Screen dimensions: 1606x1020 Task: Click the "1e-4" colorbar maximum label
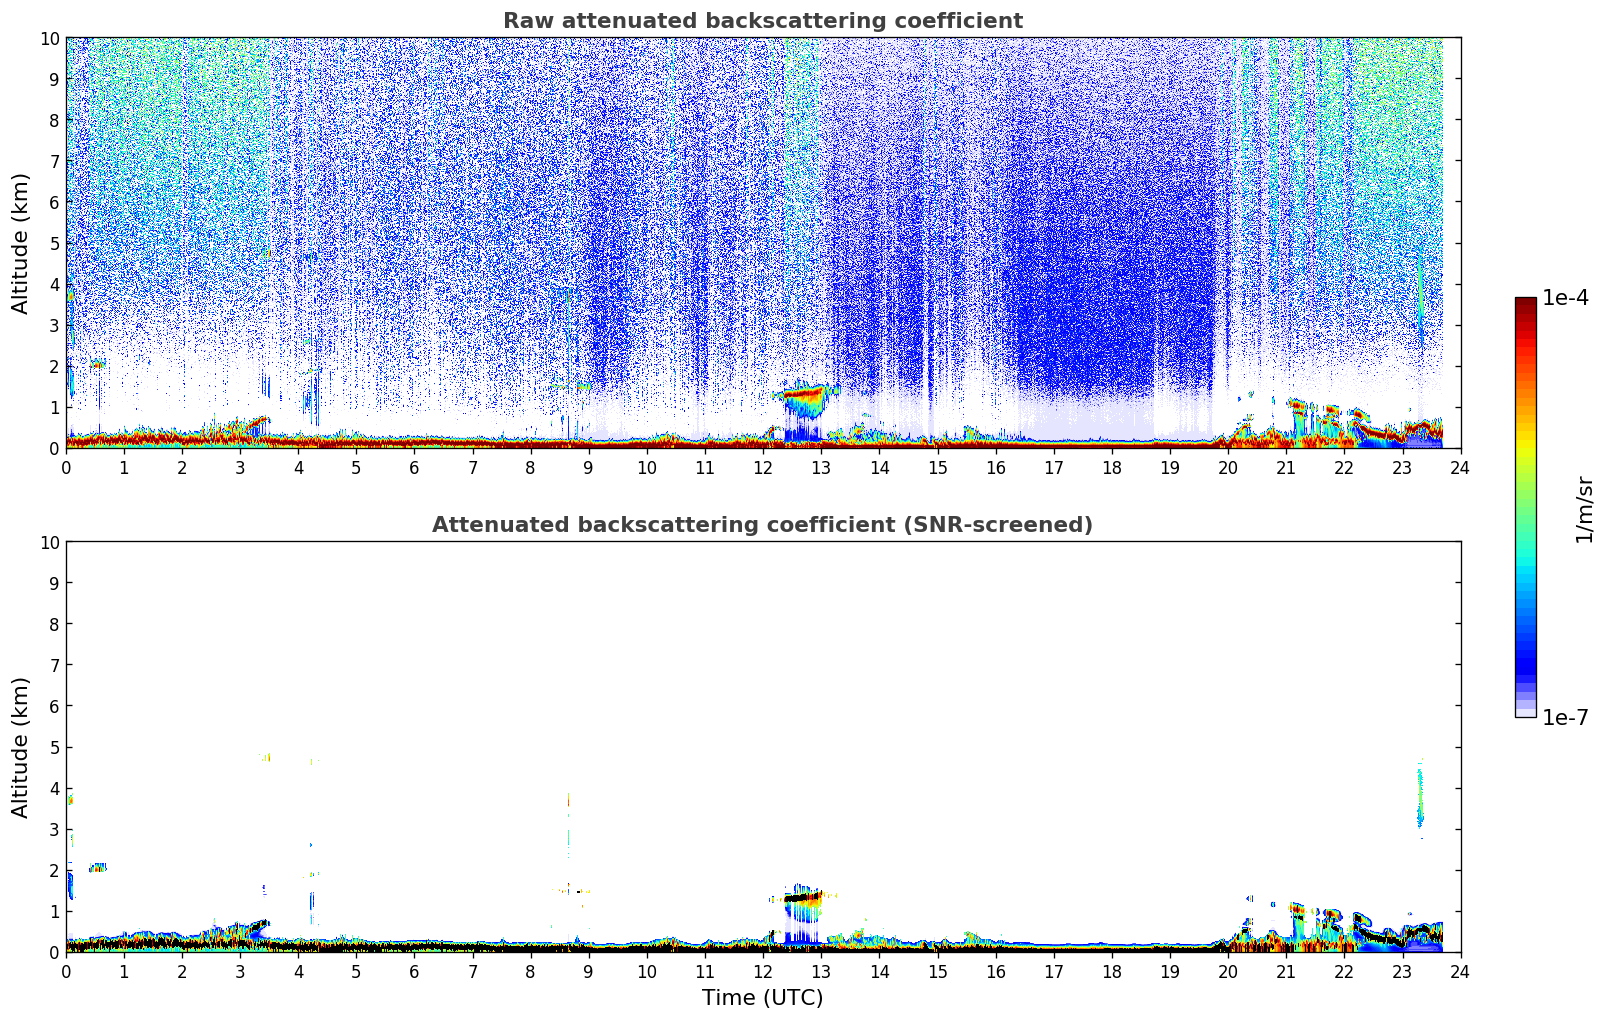click(1564, 298)
